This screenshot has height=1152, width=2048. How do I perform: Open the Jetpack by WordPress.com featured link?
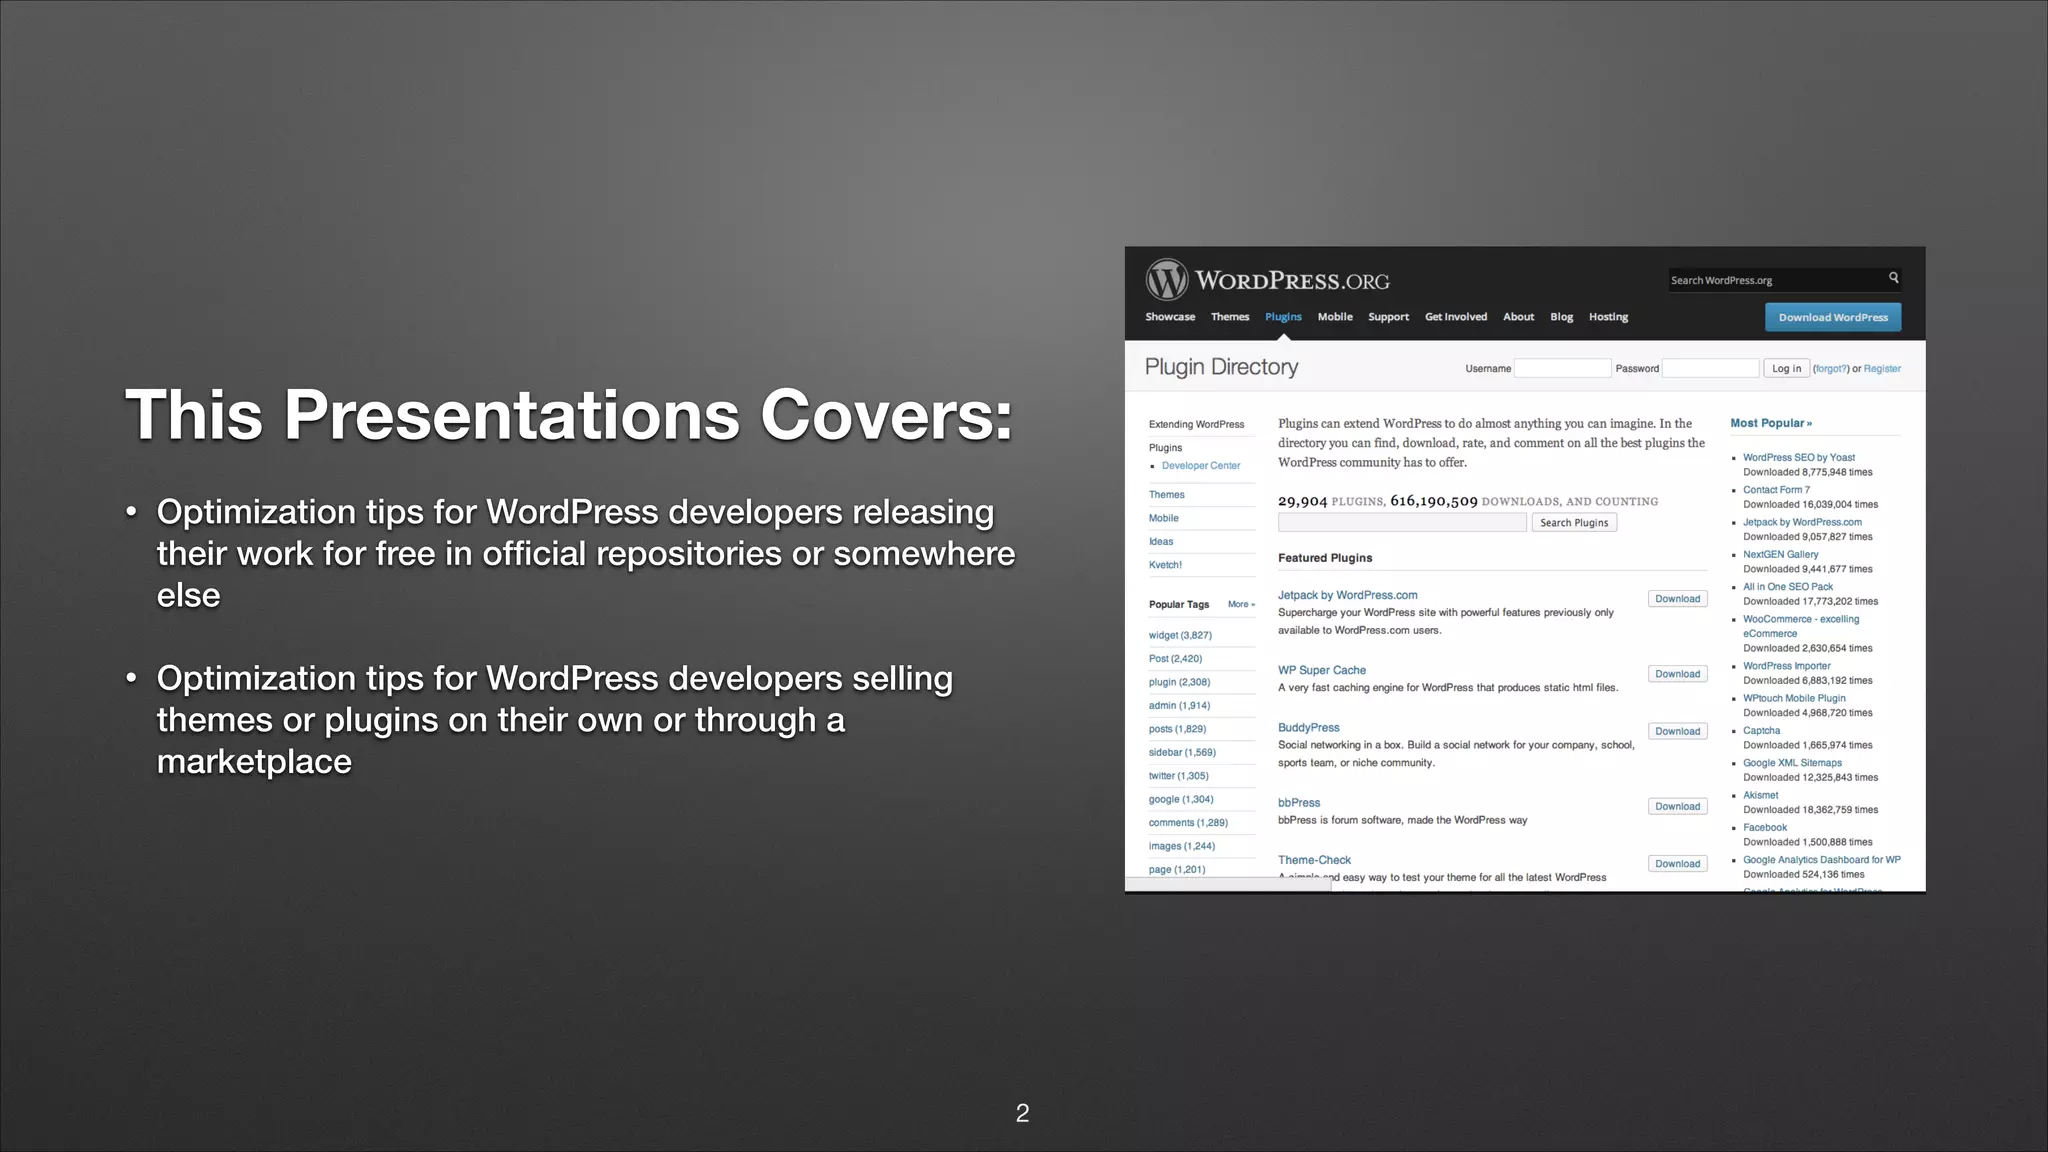[1347, 595]
